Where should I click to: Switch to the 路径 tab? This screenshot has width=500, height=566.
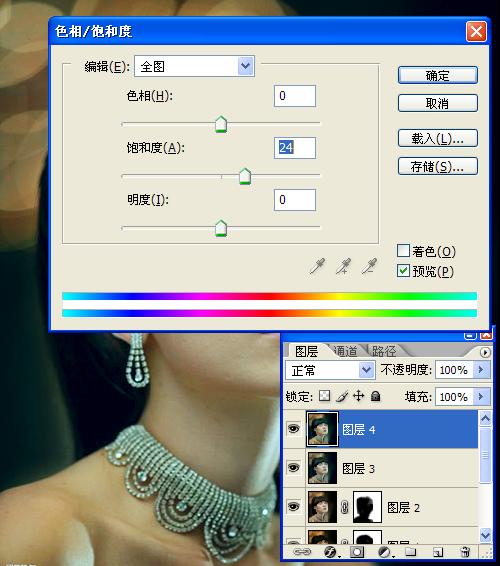[384, 351]
